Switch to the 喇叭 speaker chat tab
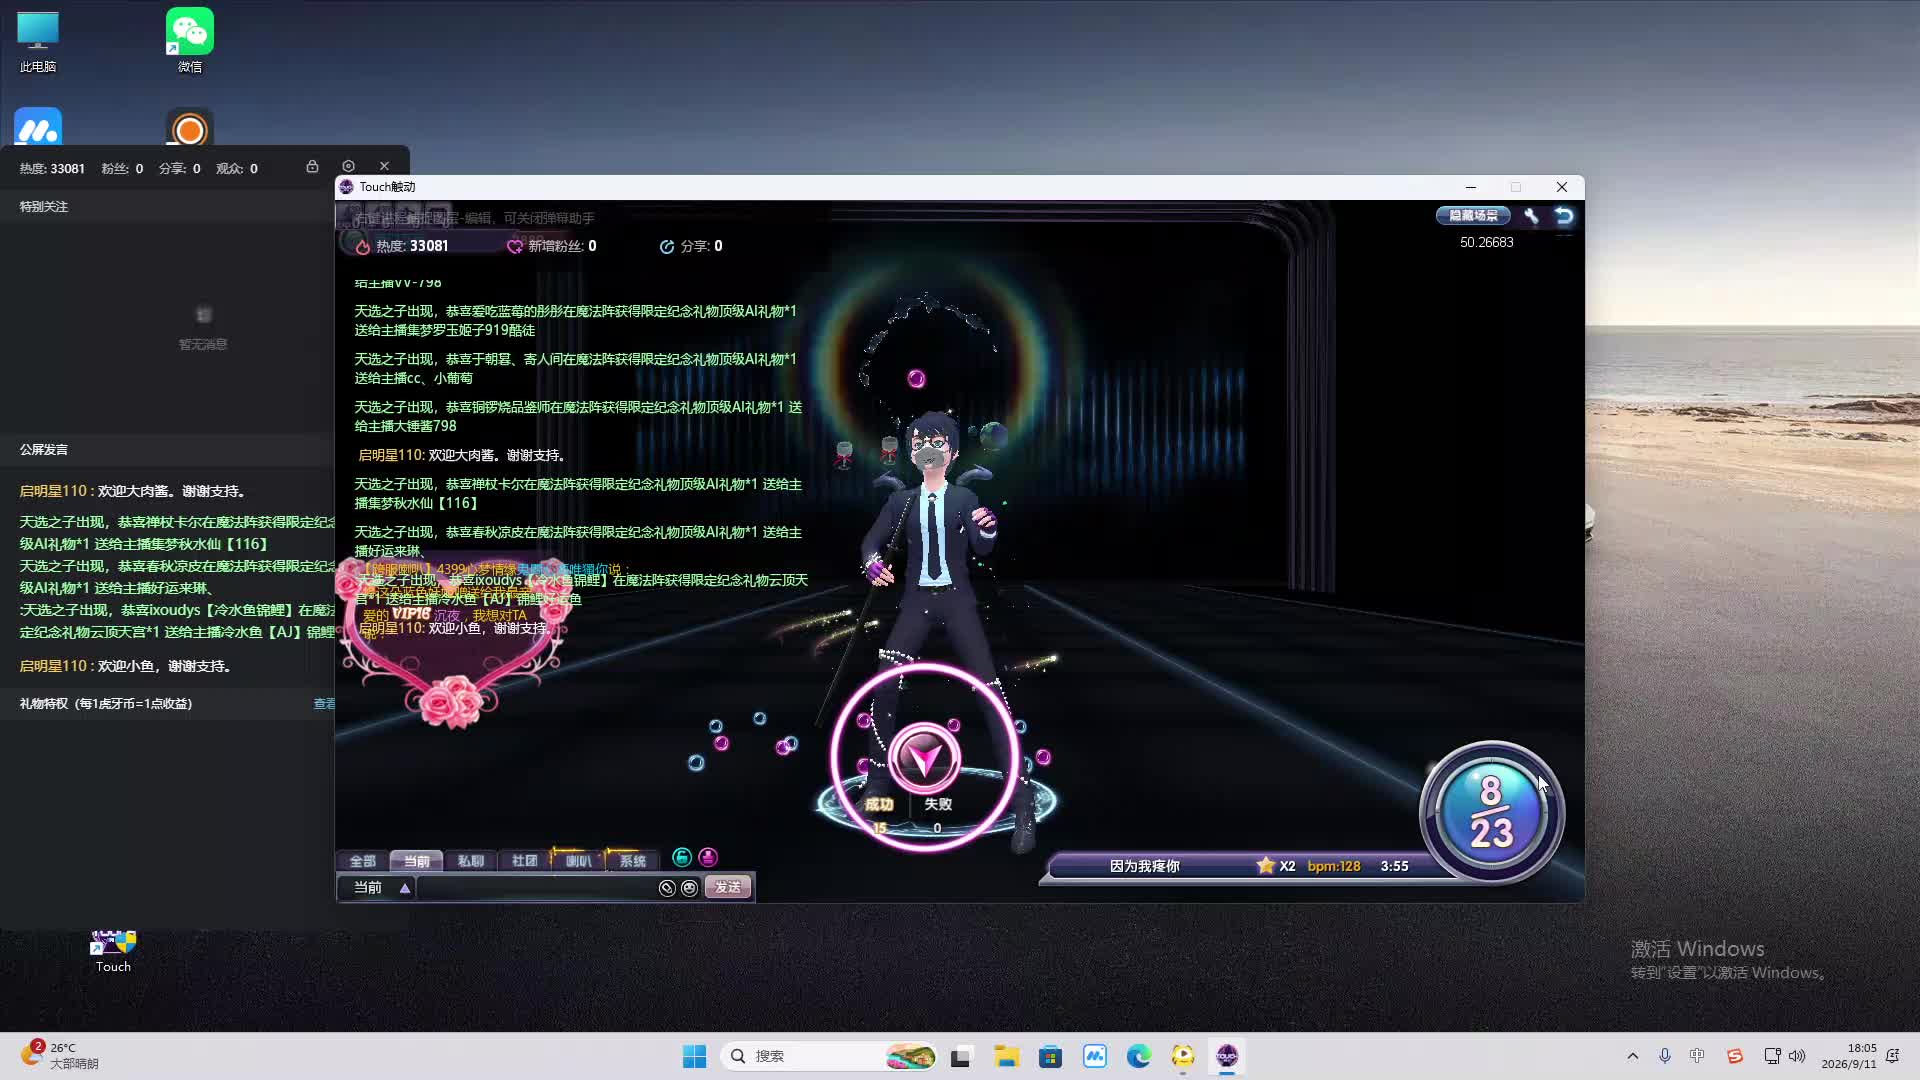The width and height of the screenshot is (1920, 1080). coord(578,860)
